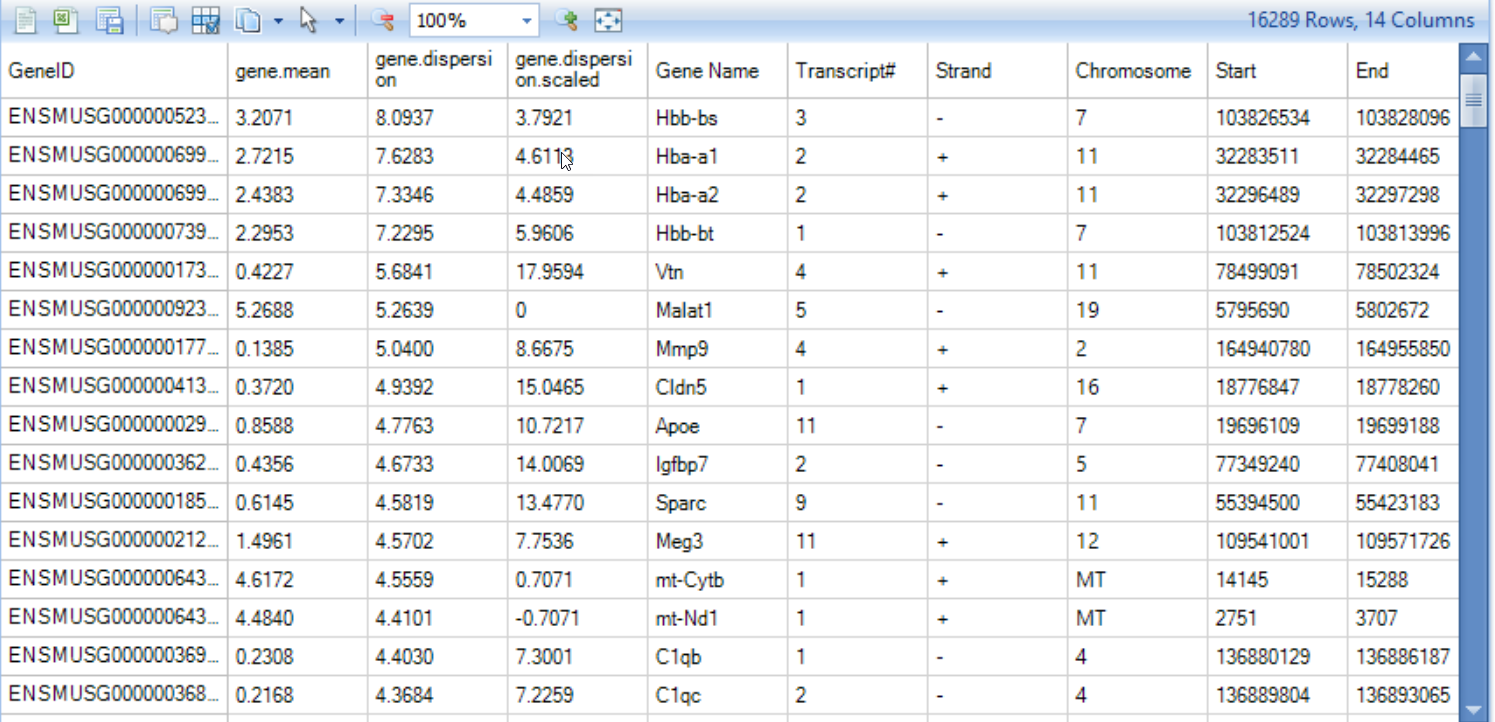This screenshot has width=1495, height=722.
Task: Select the Apoe gene name cell
Action: 717,426
